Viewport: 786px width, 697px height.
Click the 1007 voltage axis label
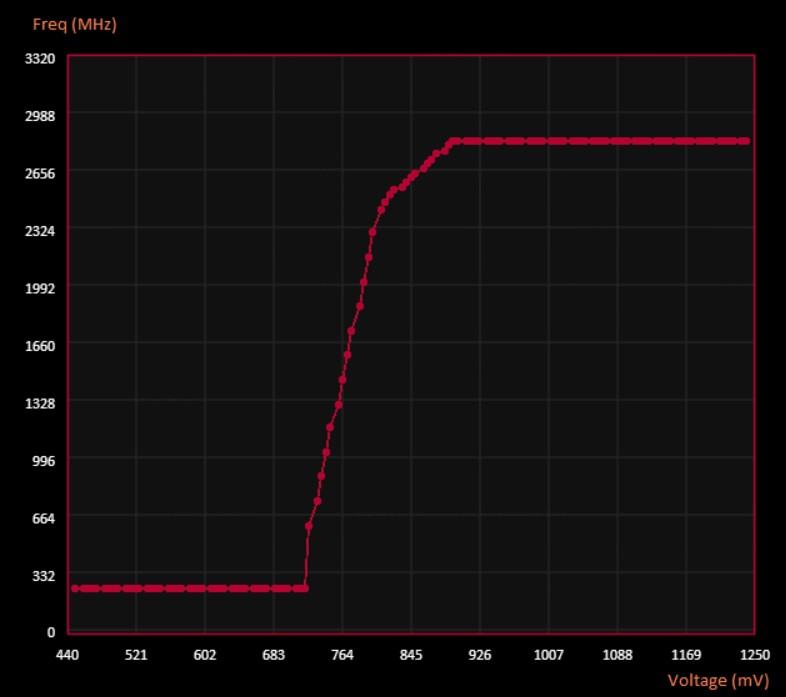click(548, 655)
